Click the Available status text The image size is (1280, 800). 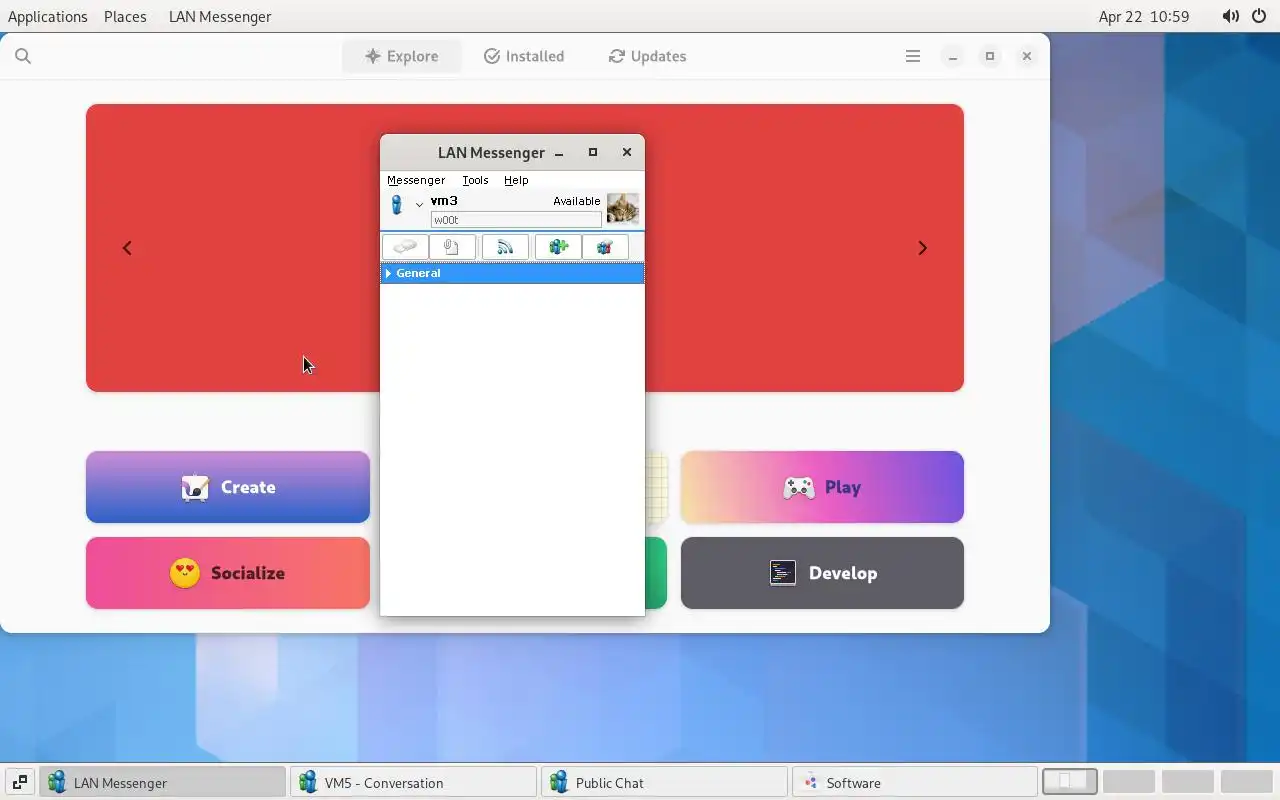(x=577, y=201)
